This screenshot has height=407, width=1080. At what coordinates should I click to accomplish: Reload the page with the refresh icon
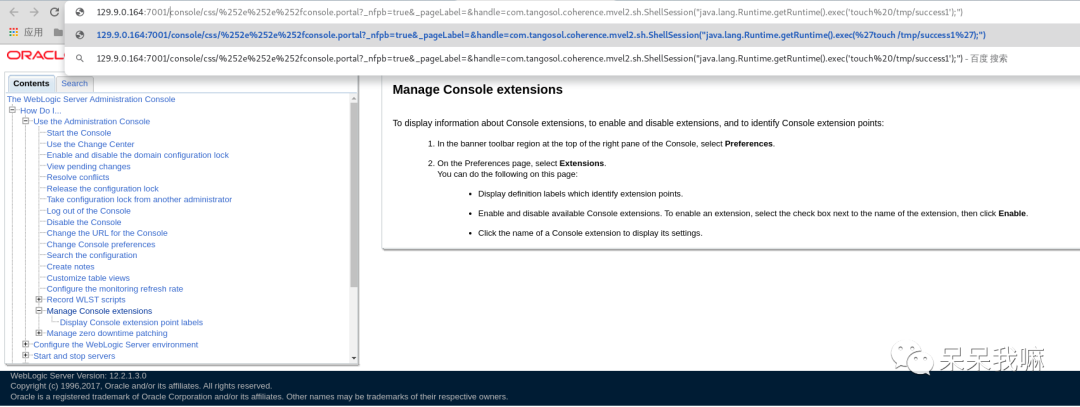pos(54,12)
